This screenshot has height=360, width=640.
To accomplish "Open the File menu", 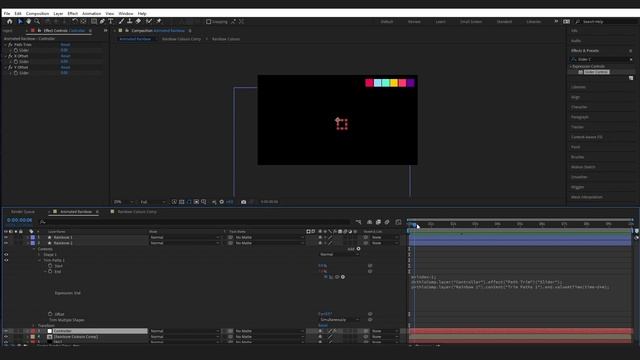I will (x=7, y=13).
